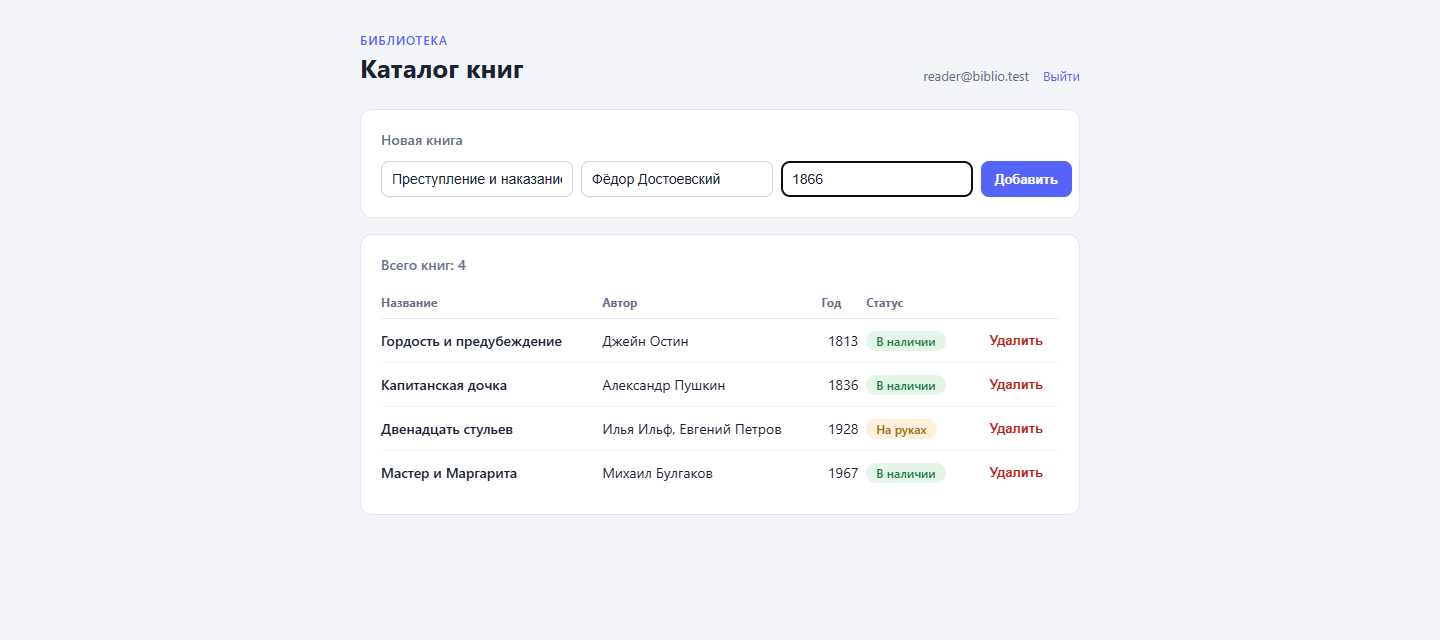Delete the Капитанская дочка book
This screenshot has width=1440, height=640.
pos(1016,384)
